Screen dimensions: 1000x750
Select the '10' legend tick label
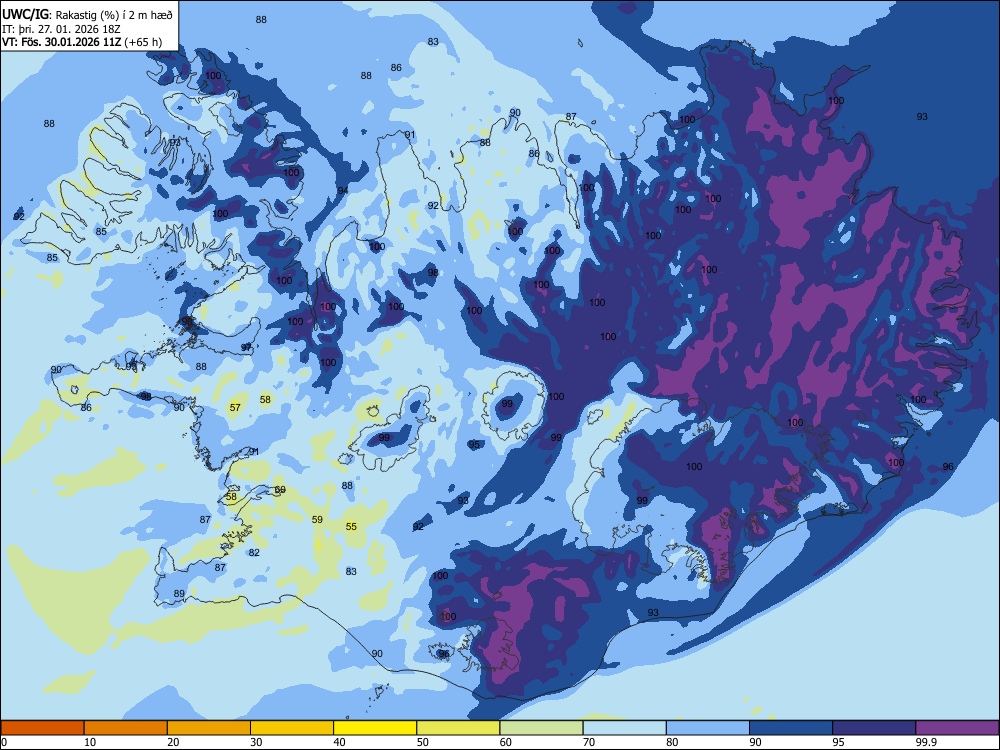click(90, 742)
